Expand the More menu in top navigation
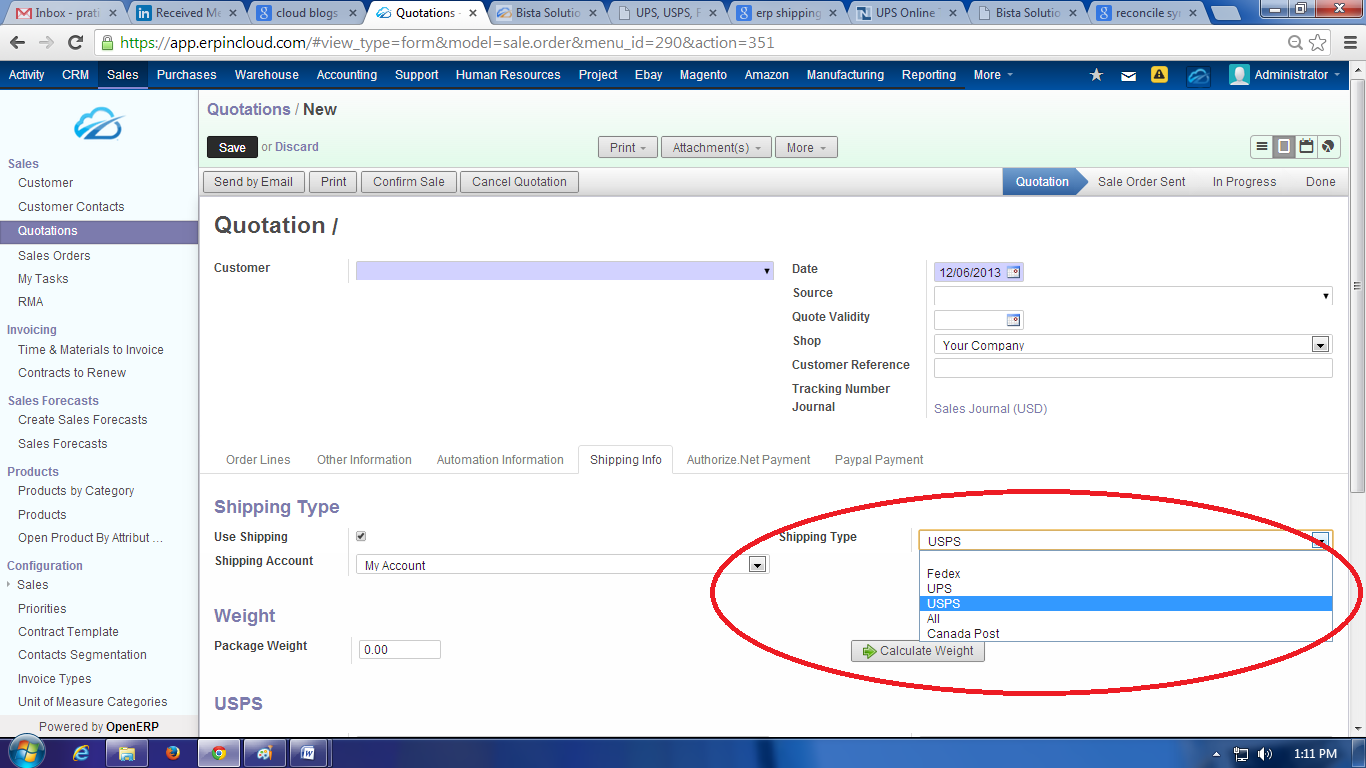 click(x=993, y=75)
